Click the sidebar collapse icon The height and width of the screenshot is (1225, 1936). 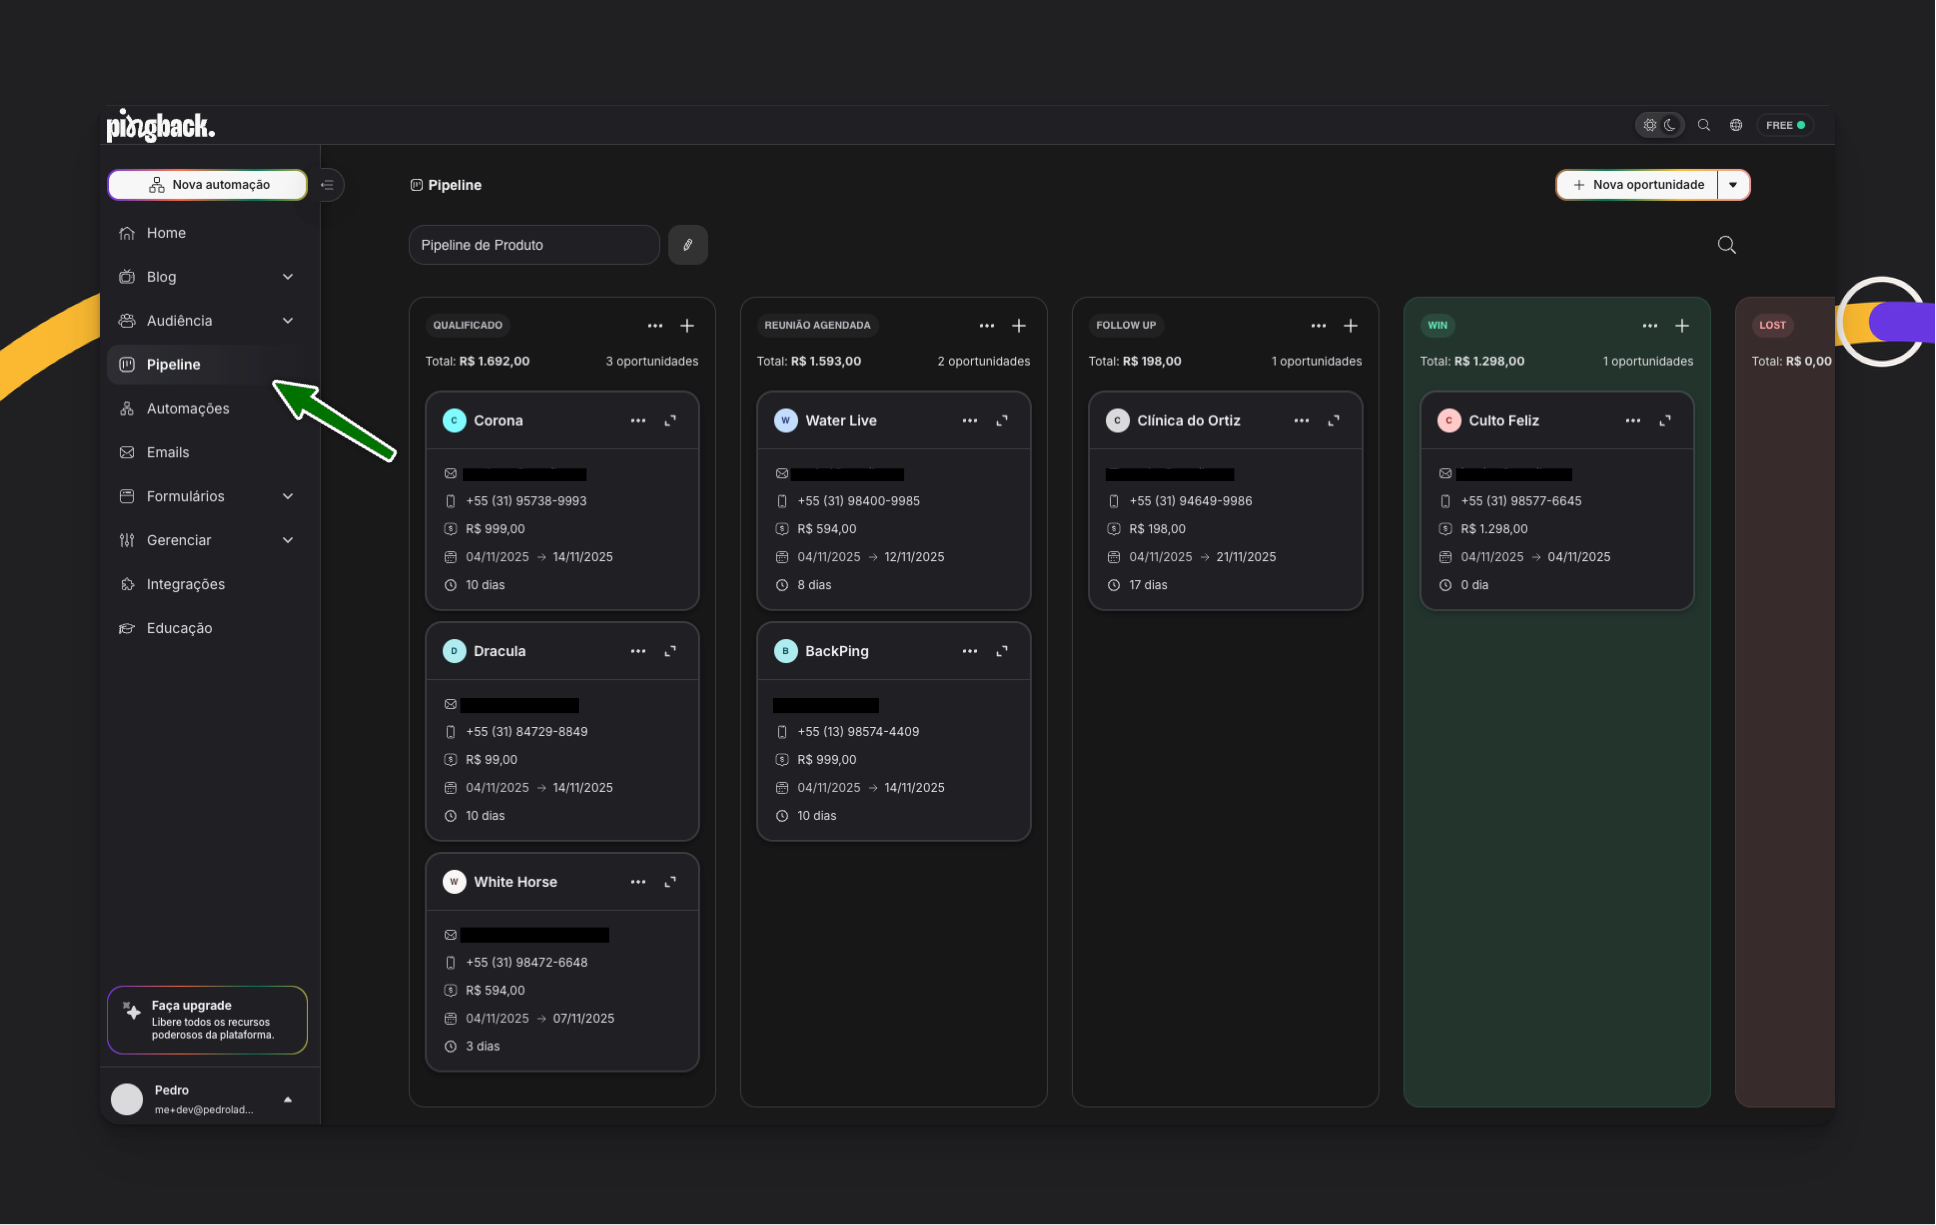[x=327, y=185]
